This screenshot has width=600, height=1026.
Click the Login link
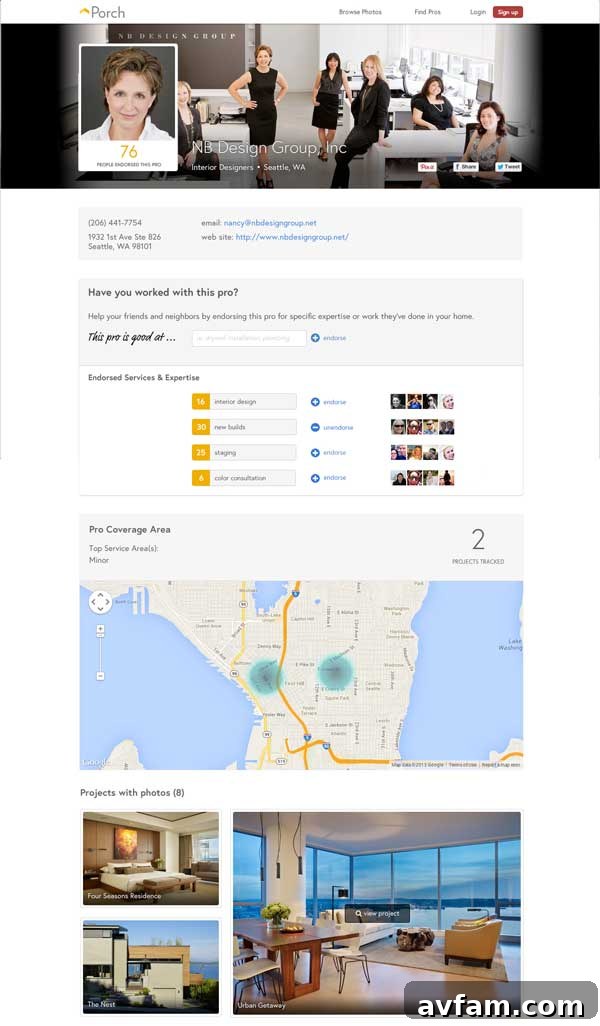(x=478, y=12)
